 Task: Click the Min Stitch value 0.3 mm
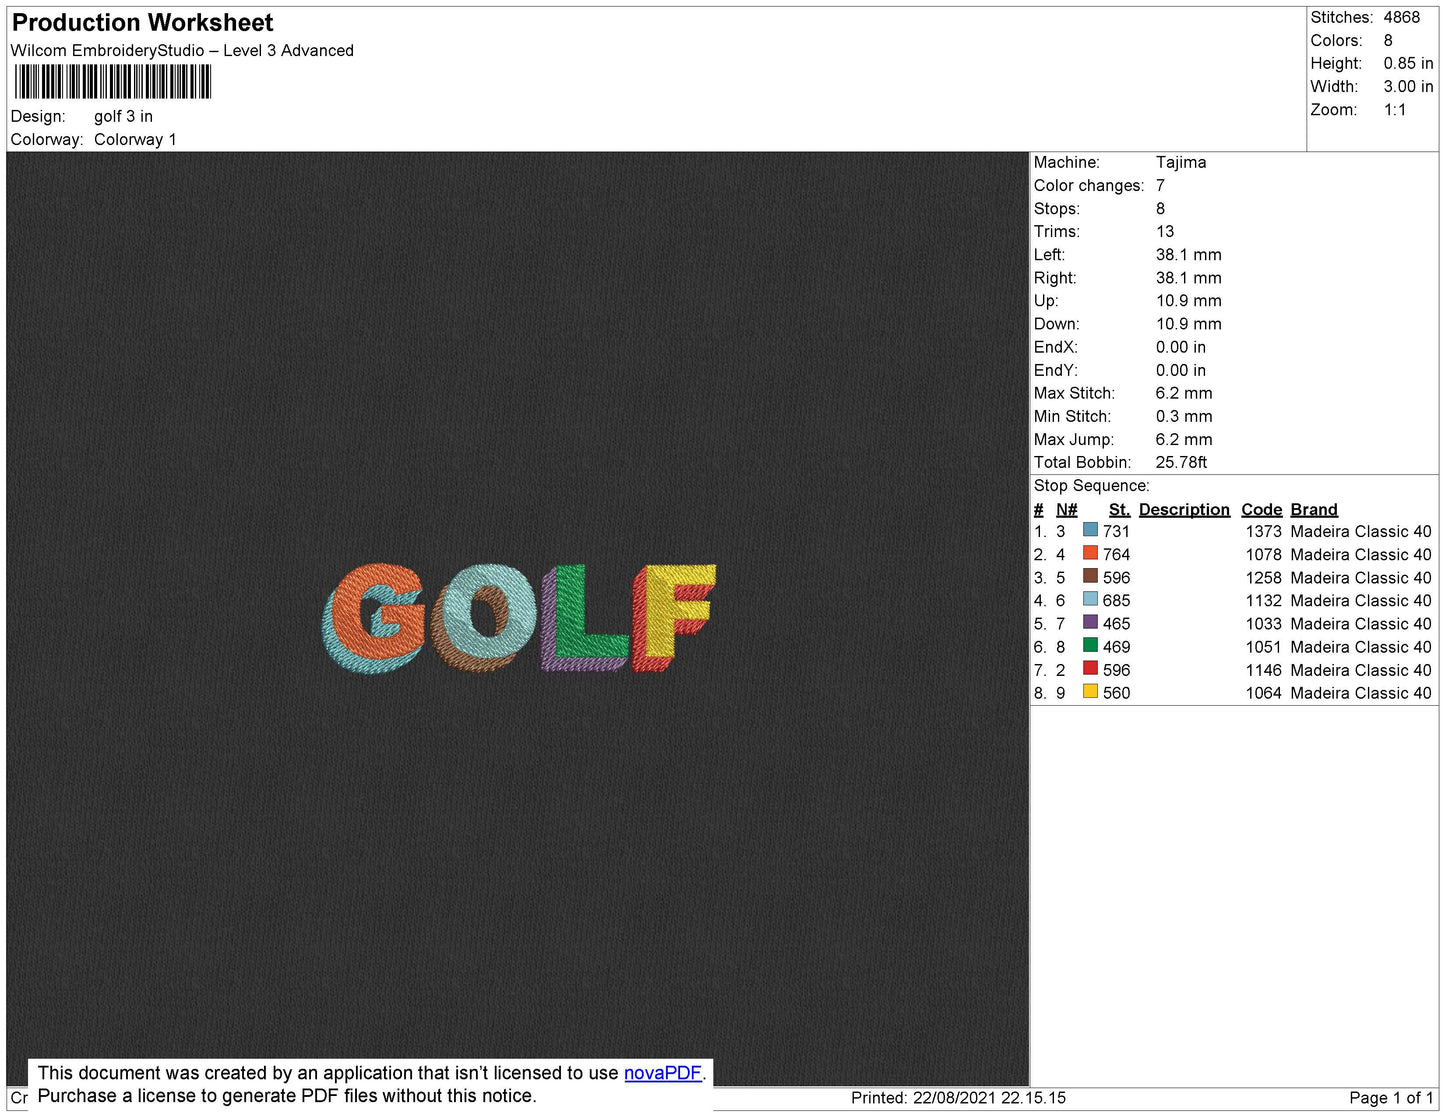(1184, 416)
